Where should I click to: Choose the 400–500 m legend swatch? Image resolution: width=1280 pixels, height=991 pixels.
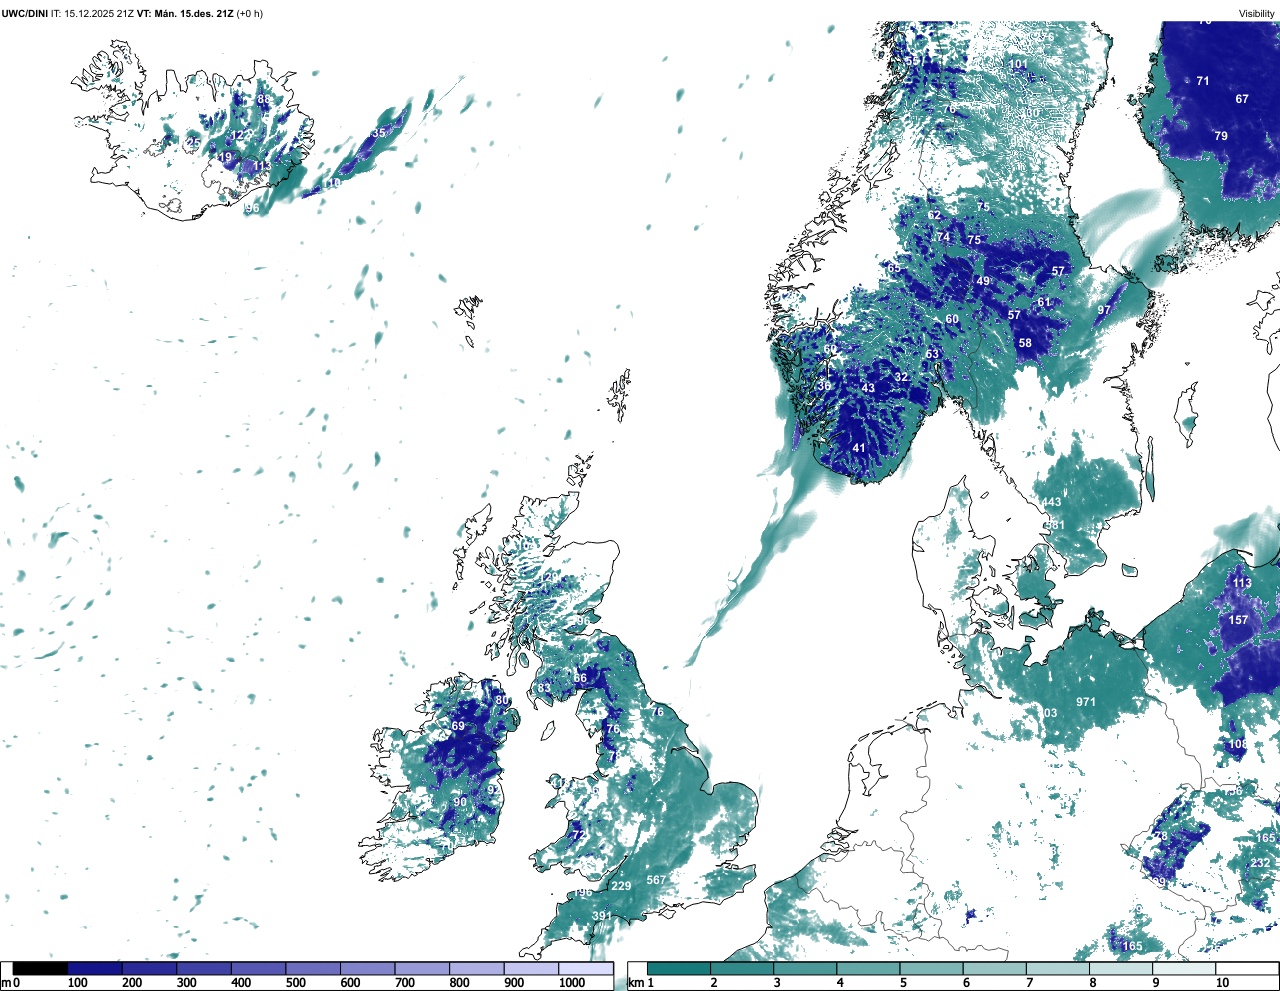point(258,969)
